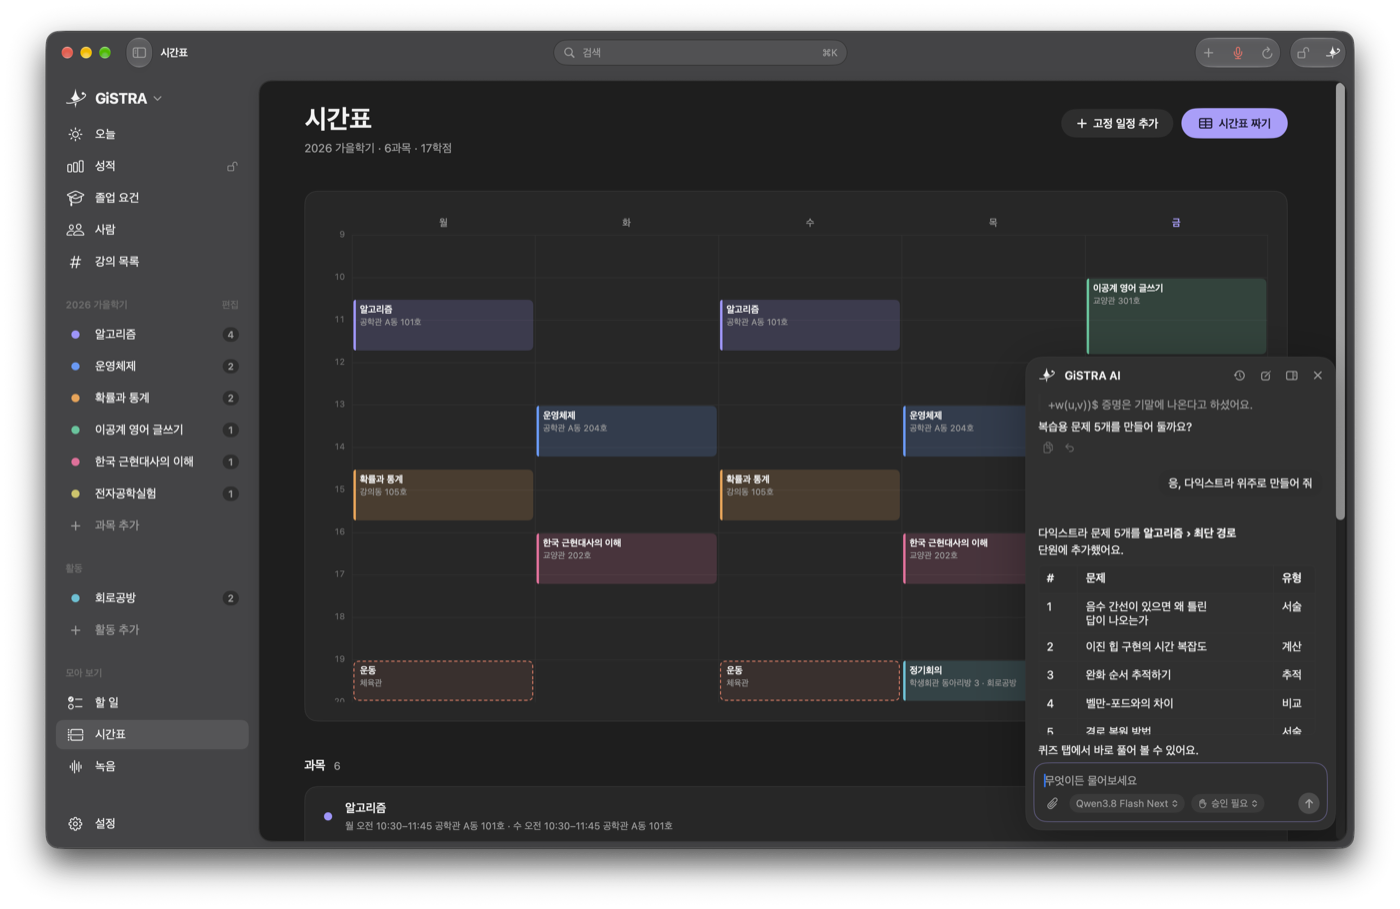The image size is (1400, 909).
Task: Click the panel layout icon in GiSTRA AI
Action: 1291,376
